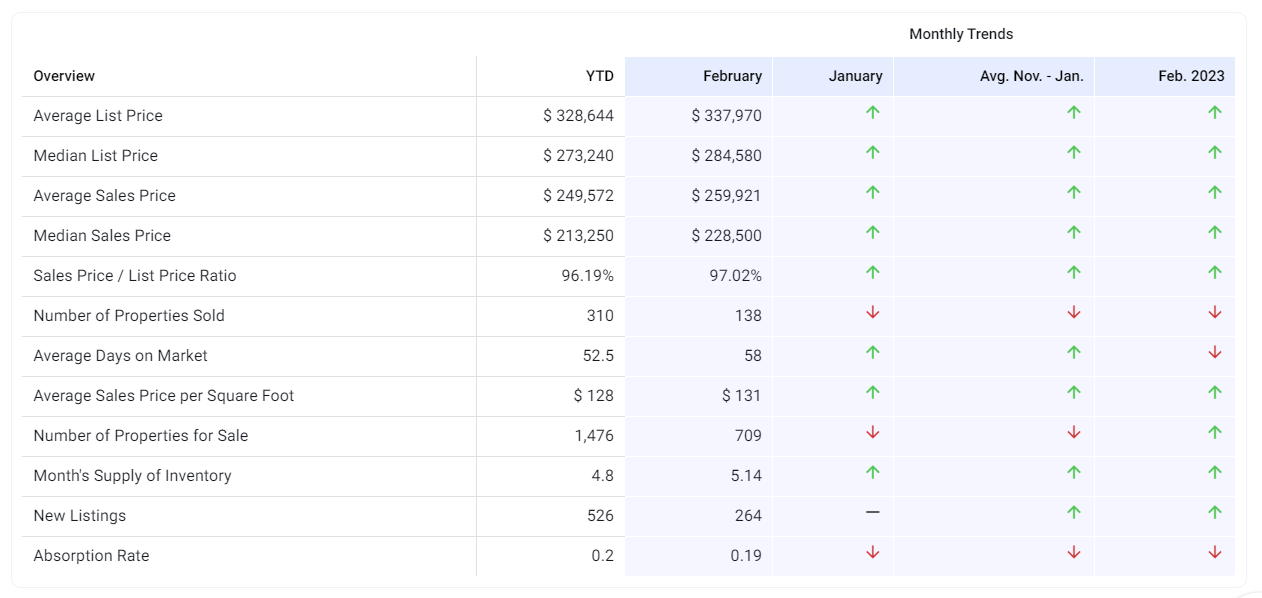Click Avg. Nov. - Jan. arrow for Absorption Rate
1262x598 pixels.
[x=1073, y=553]
